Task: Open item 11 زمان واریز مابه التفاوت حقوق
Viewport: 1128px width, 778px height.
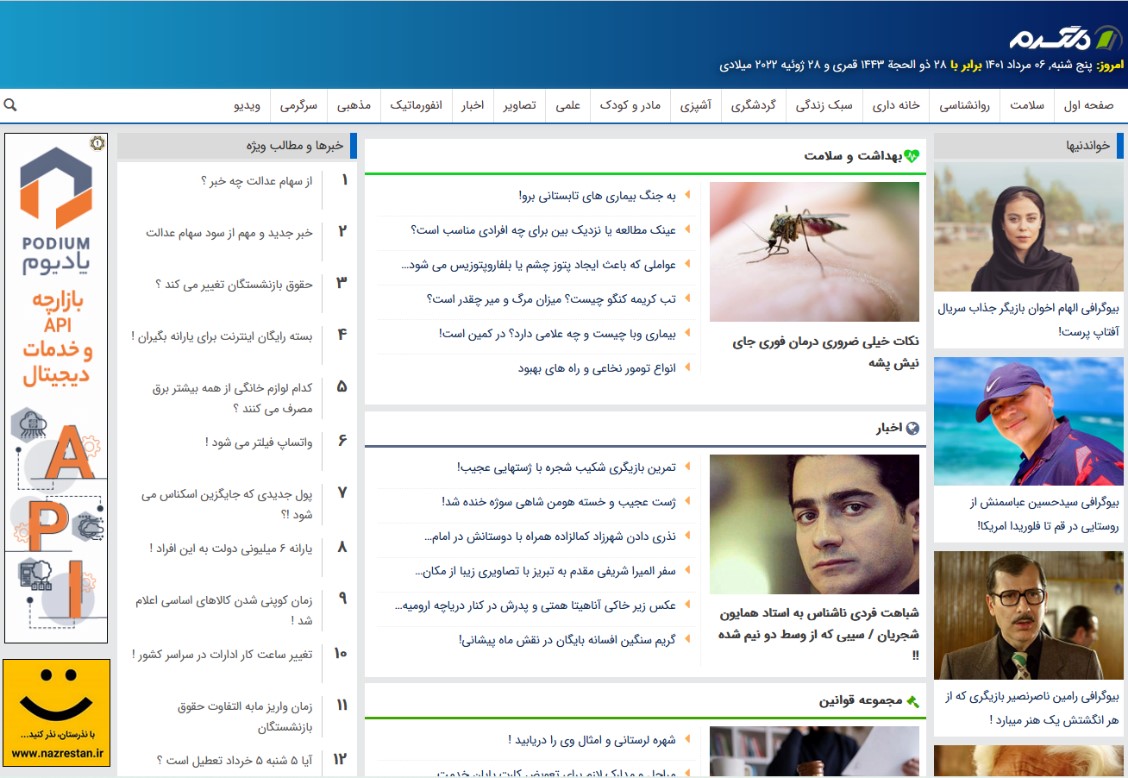Action: [x=245, y=717]
